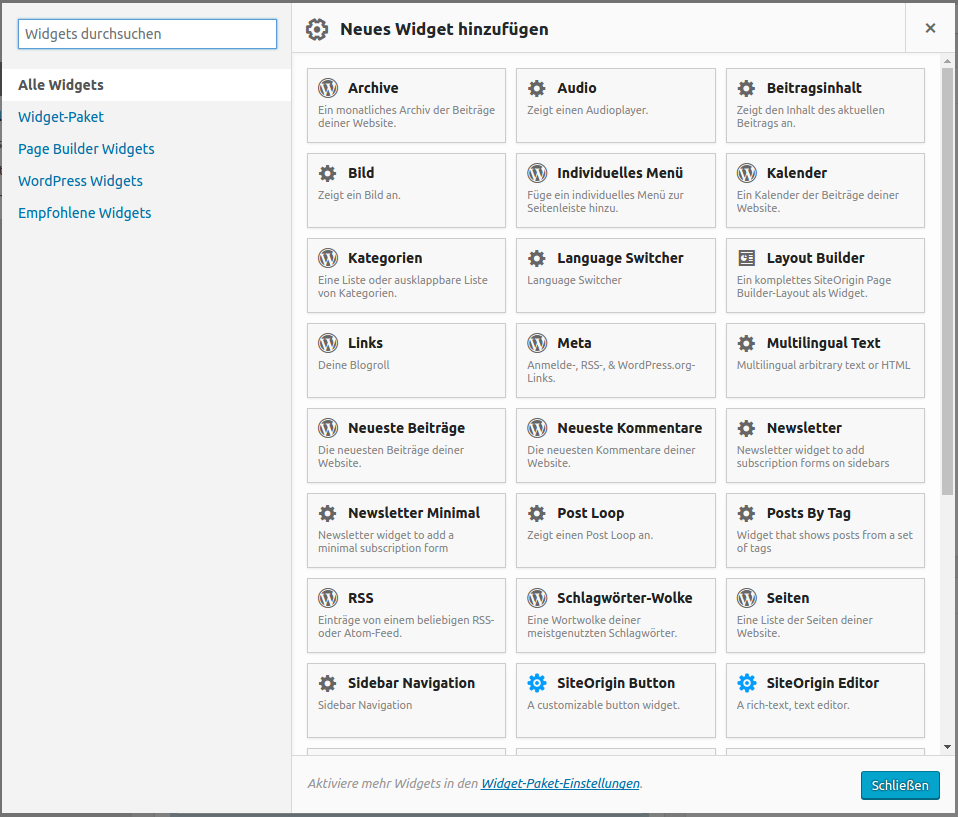The height and width of the screenshot is (817, 958).
Task: Click the Beitragsinhalt widget title
Action: click(814, 88)
